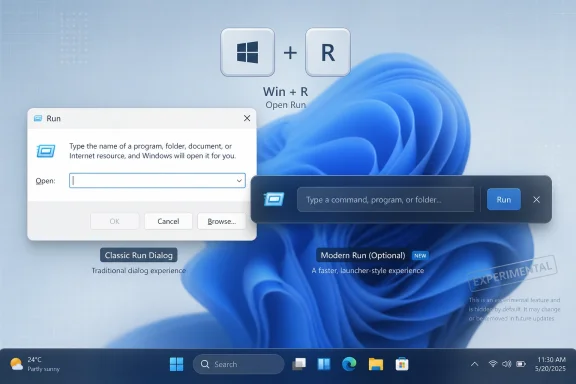Click the 'Open Run' caption under Win + R

pyautogui.click(x=285, y=105)
